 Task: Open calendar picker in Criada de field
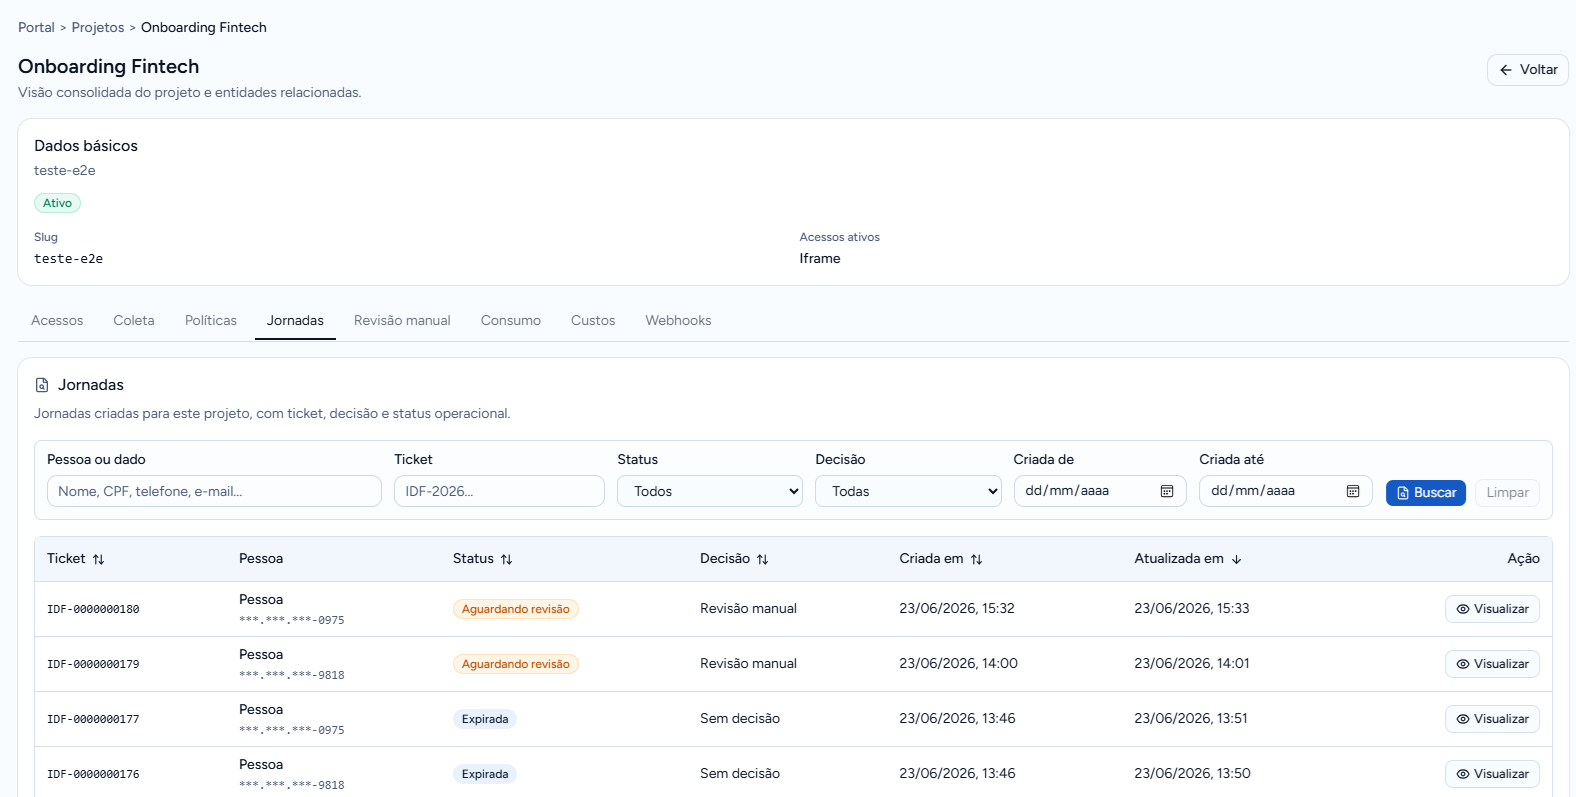(1166, 491)
